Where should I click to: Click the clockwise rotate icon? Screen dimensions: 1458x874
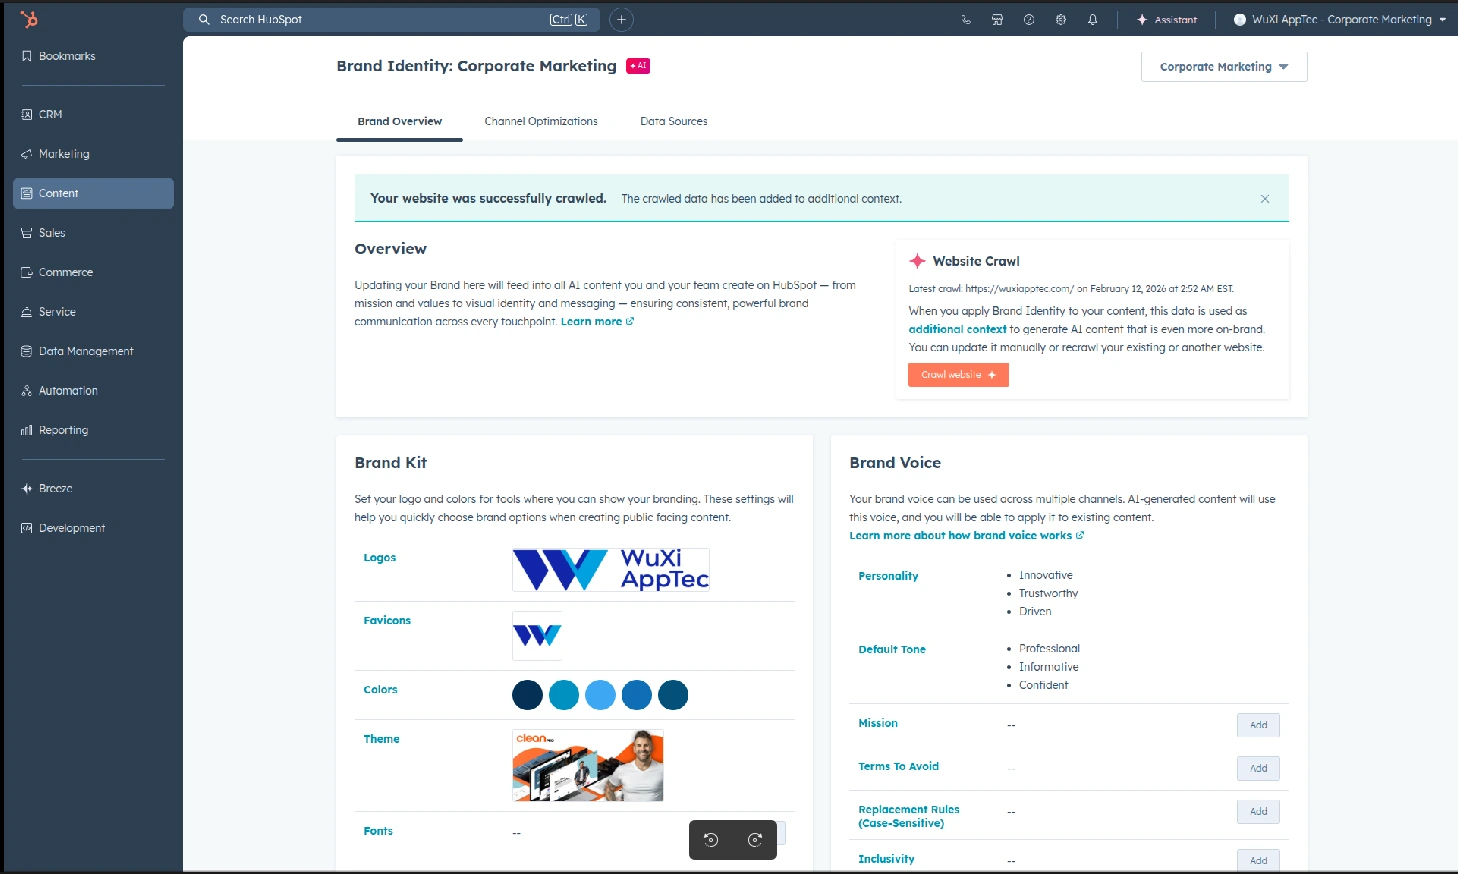(755, 840)
